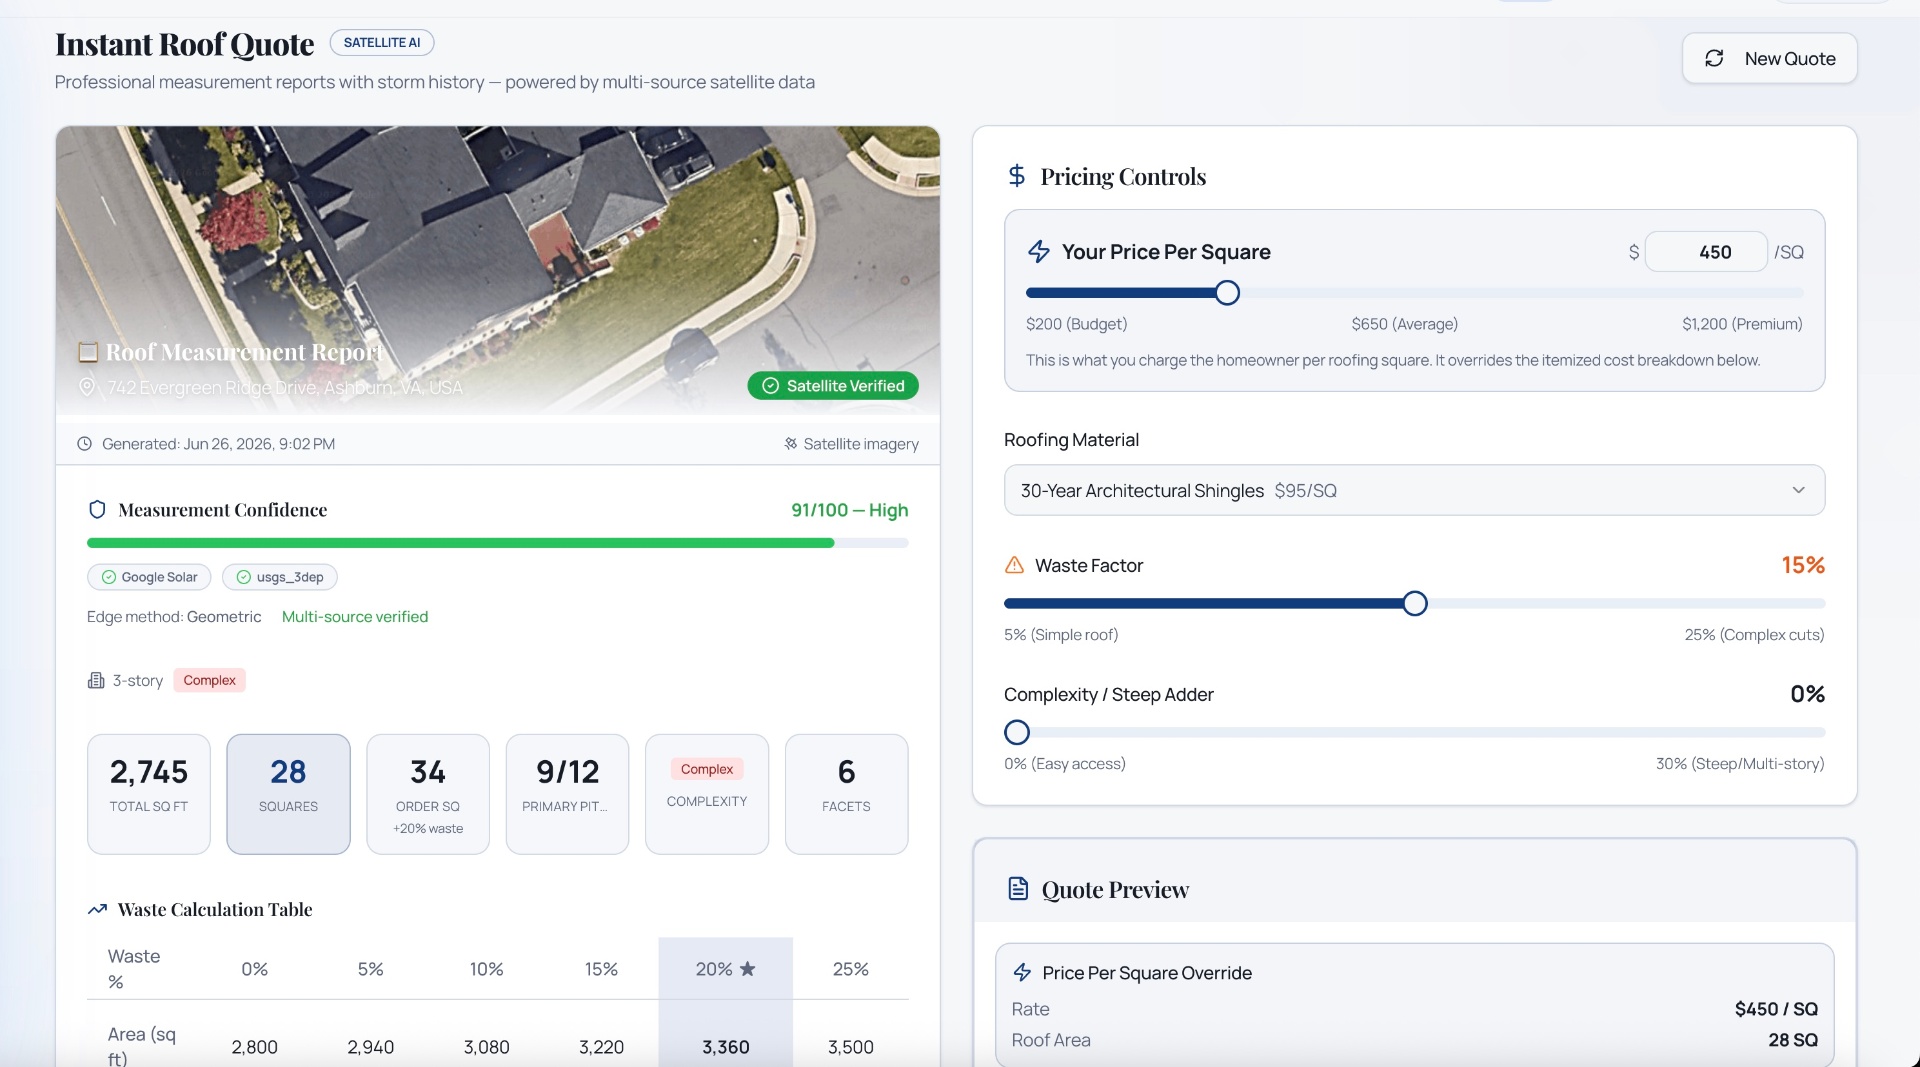
Task: Click the warning triangle icon beside Waste Factor
Action: tap(1014, 565)
